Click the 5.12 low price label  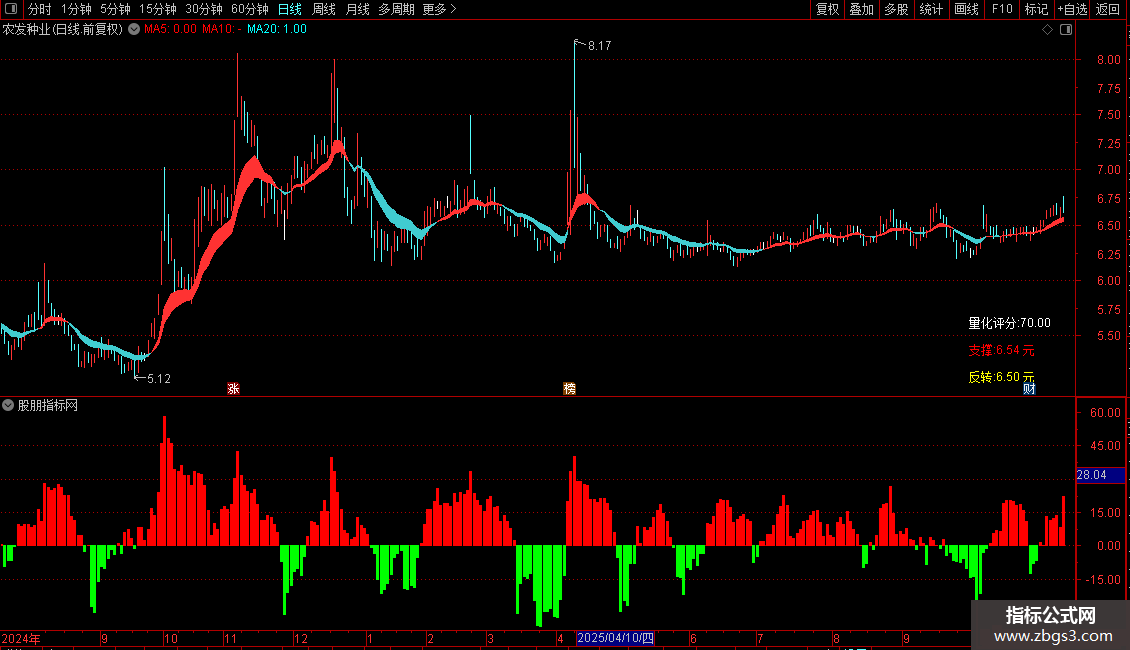(159, 378)
